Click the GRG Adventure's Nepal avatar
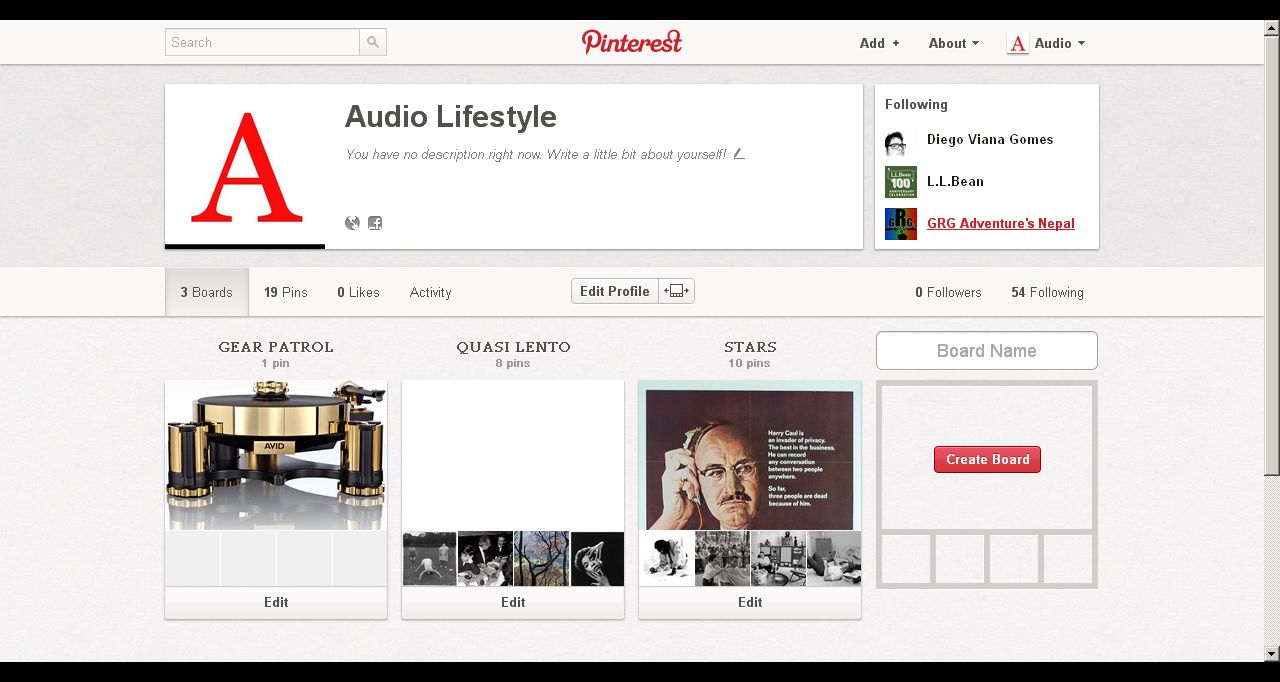The width and height of the screenshot is (1280, 682). [901, 224]
